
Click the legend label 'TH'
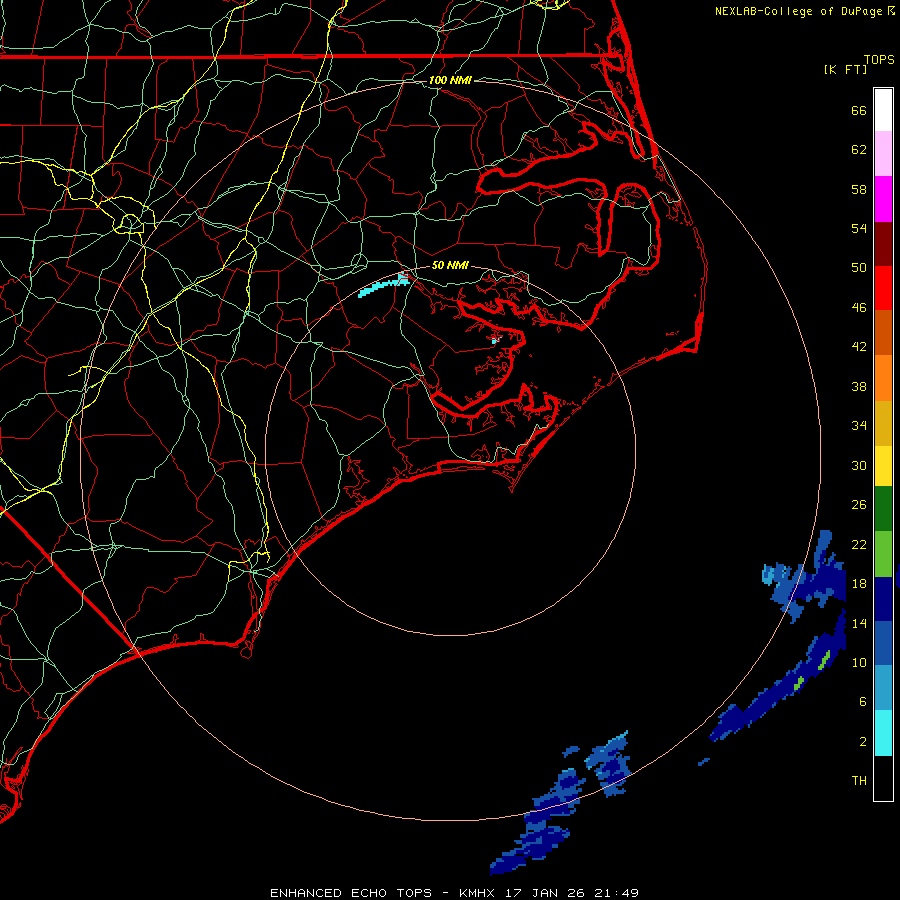(x=859, y=780)
